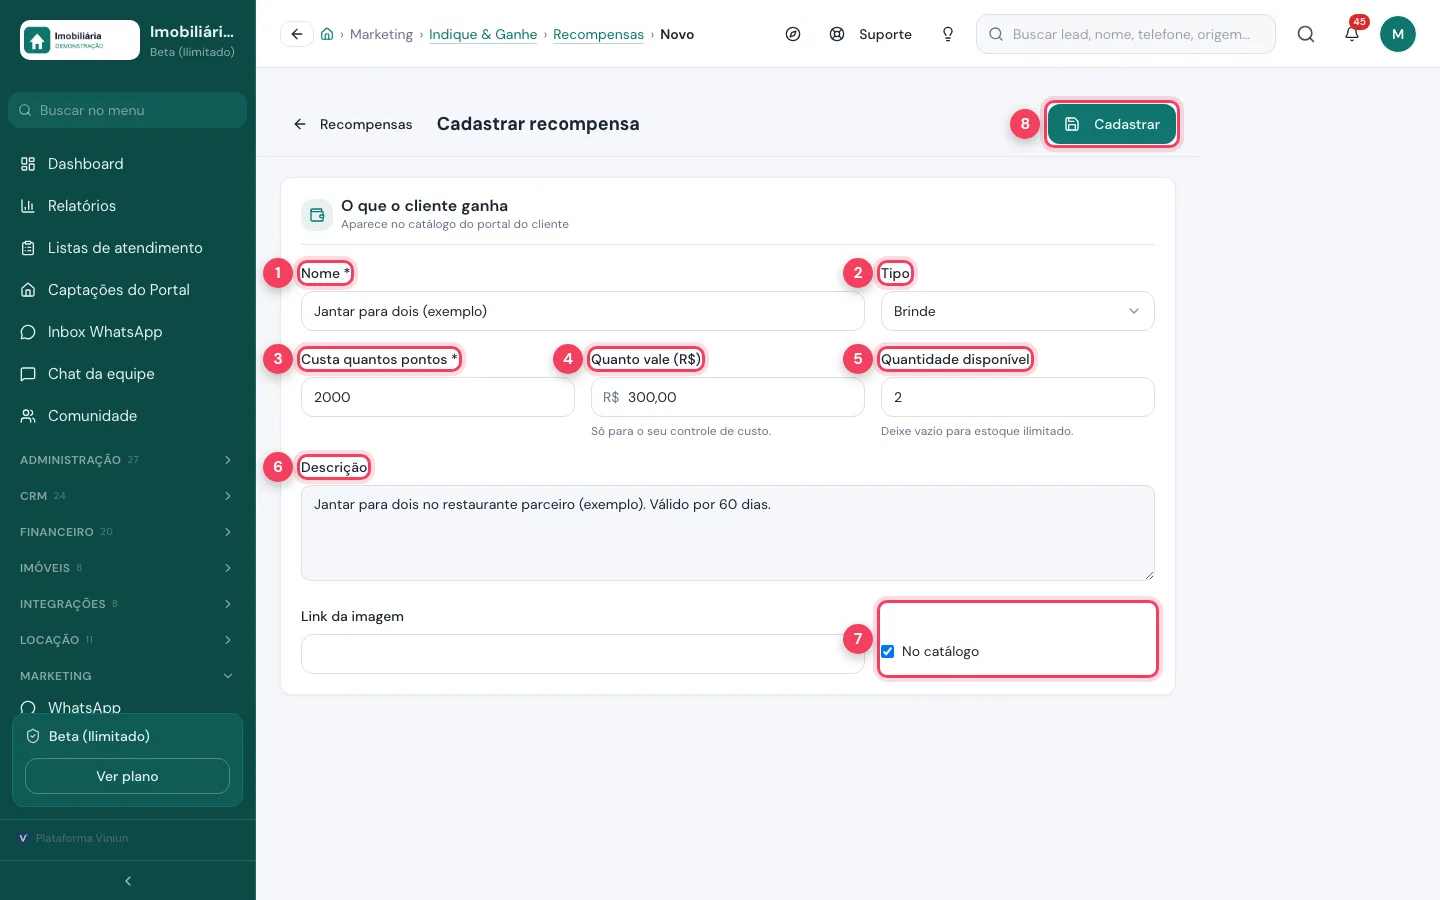The width and height of the screenshot is (1440, 900).
Task: Open the Suporte lifebuoy icon
Action: click(837, 34)
